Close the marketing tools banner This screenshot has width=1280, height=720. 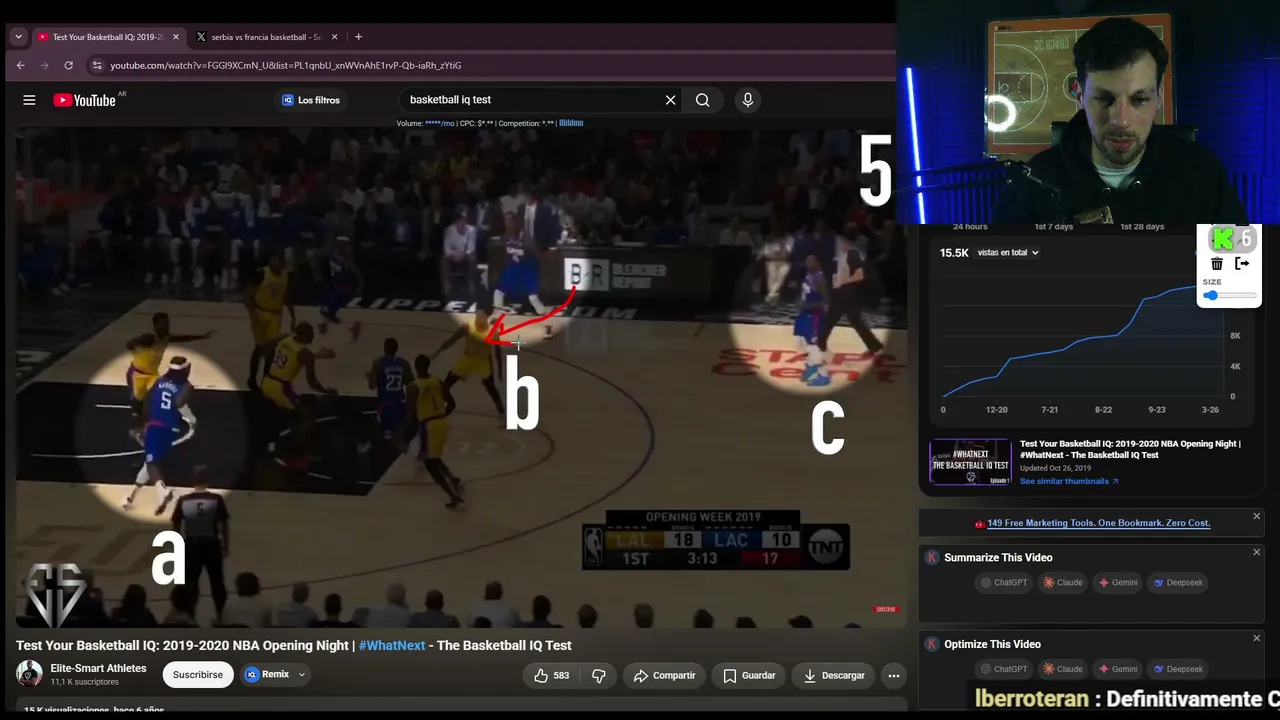1257,516
